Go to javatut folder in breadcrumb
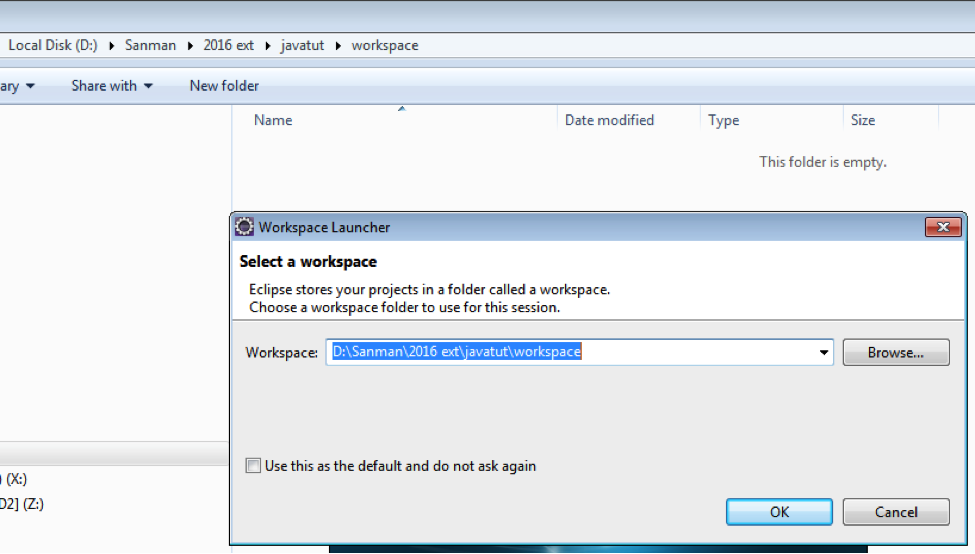Screen dimensions: 975x554 302,45
